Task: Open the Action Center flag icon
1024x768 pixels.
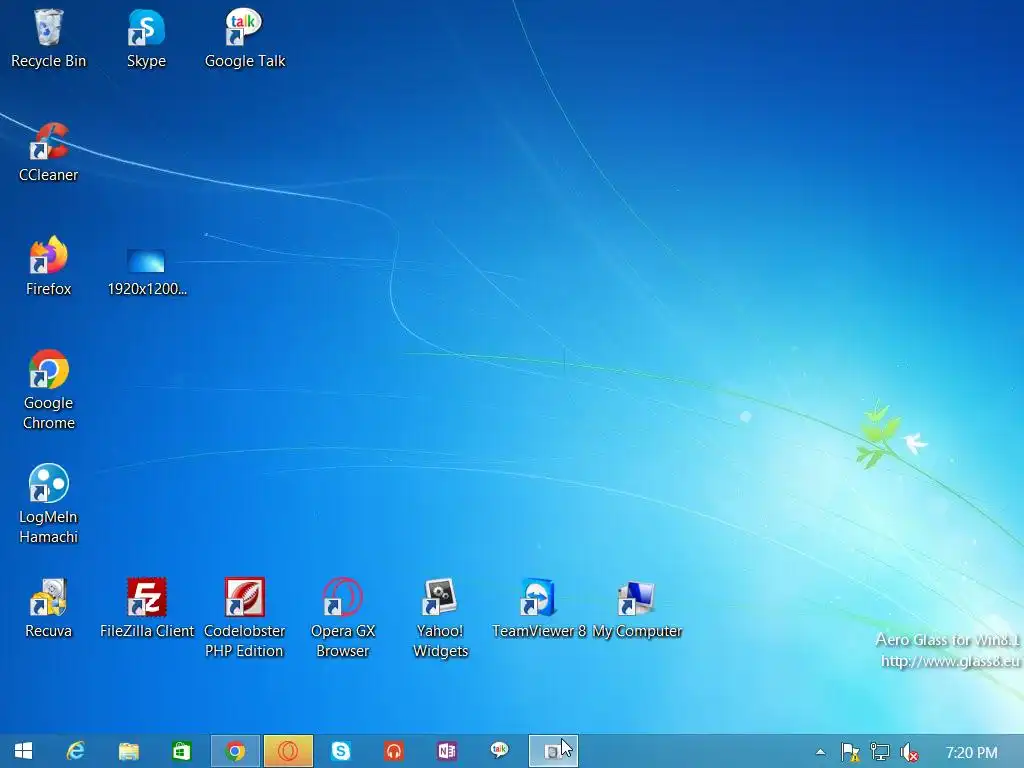Action: 850,752
